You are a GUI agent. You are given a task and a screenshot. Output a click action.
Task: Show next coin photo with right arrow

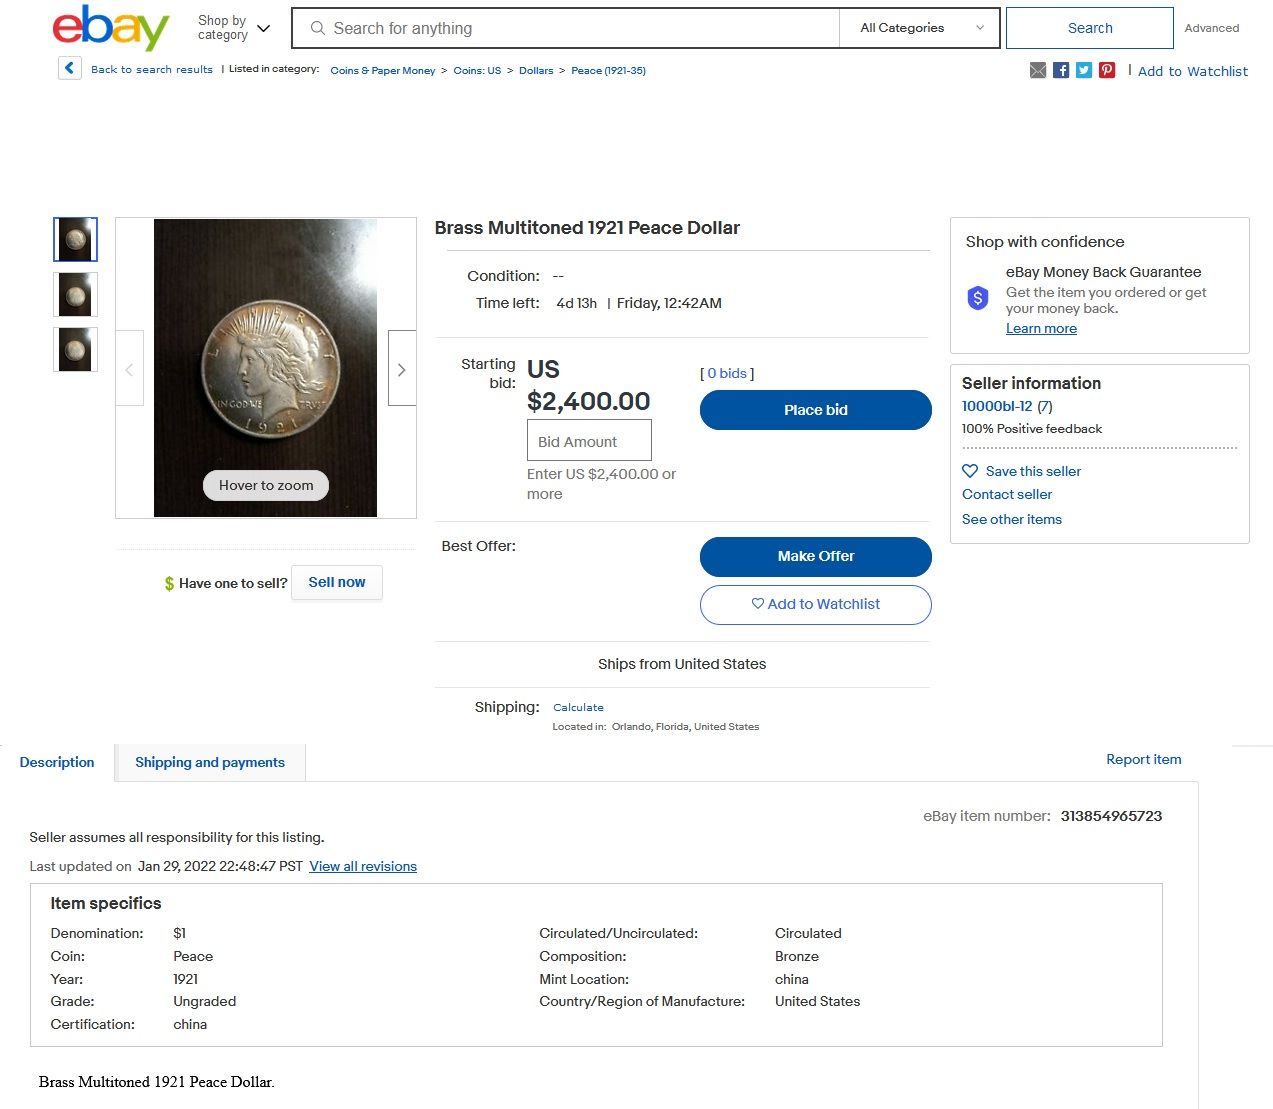[x=402, y=368]
